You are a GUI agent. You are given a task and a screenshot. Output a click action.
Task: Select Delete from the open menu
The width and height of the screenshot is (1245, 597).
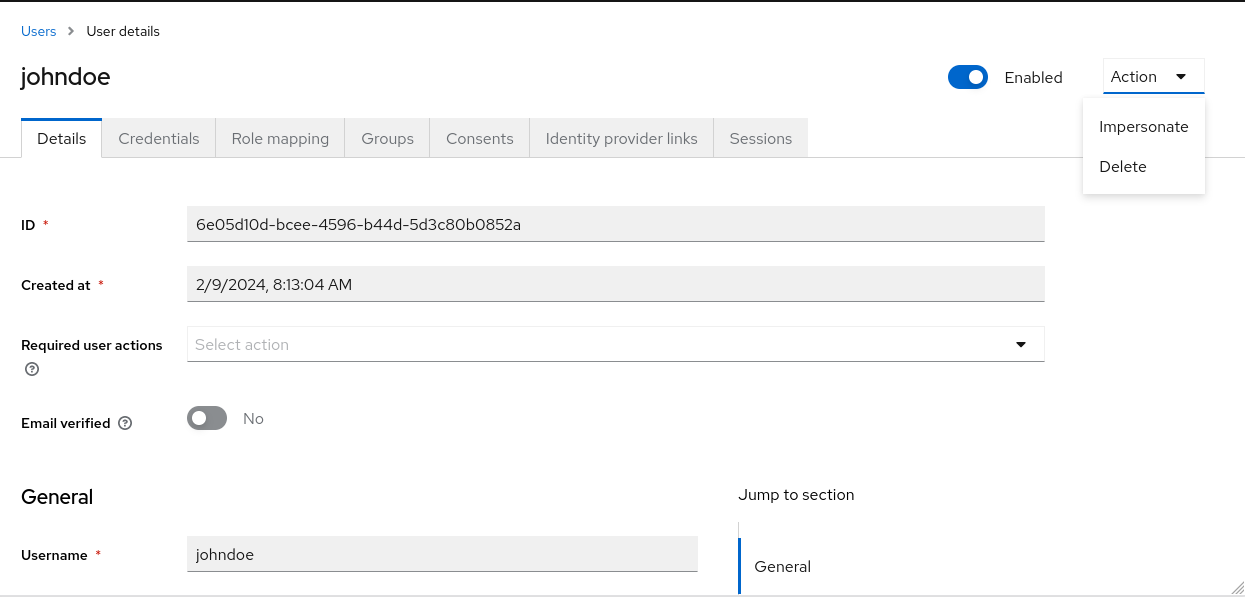(1122, 166)
